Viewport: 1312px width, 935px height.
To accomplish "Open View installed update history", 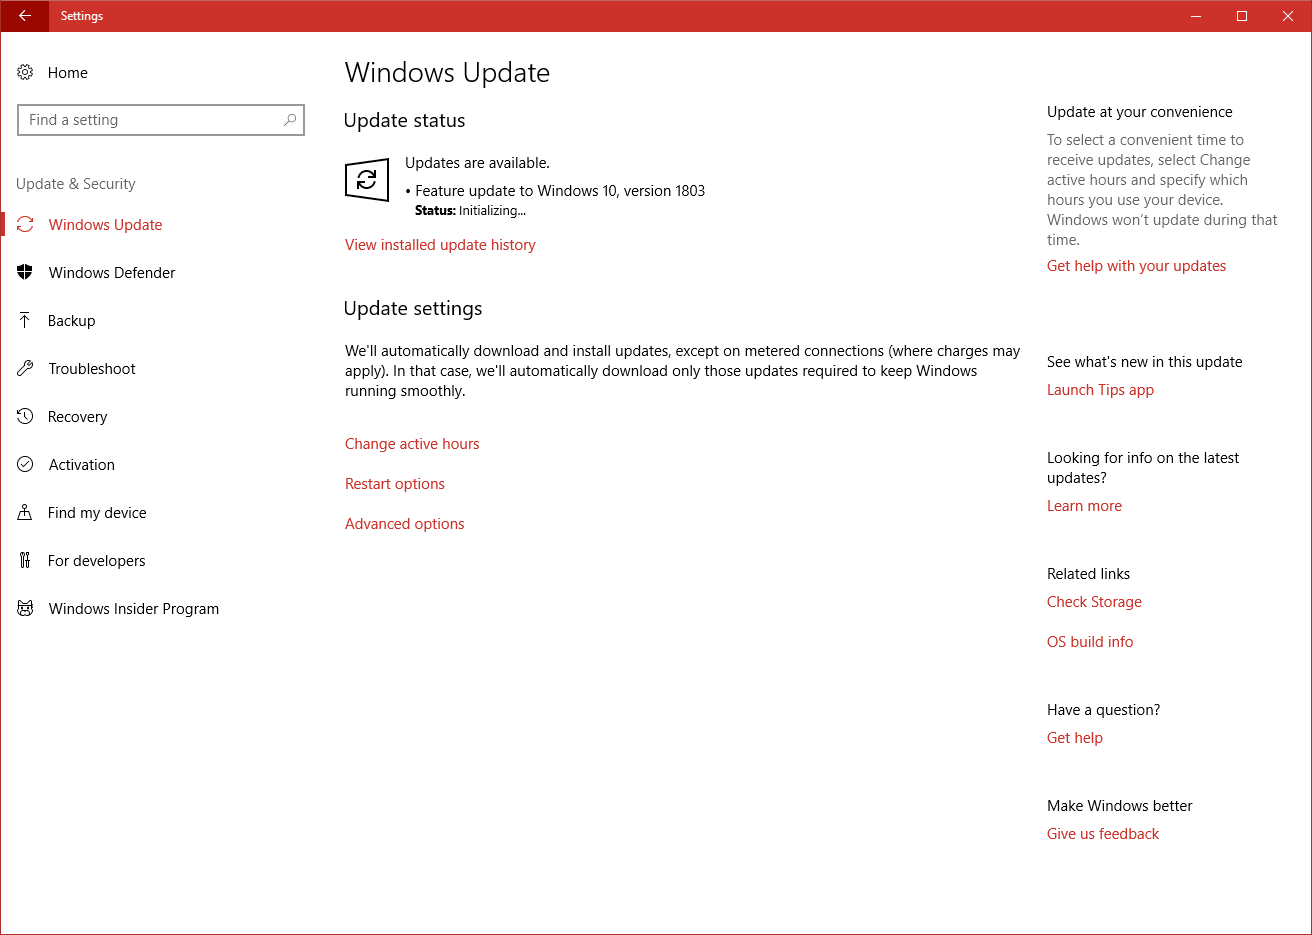I will click(440, 245).
